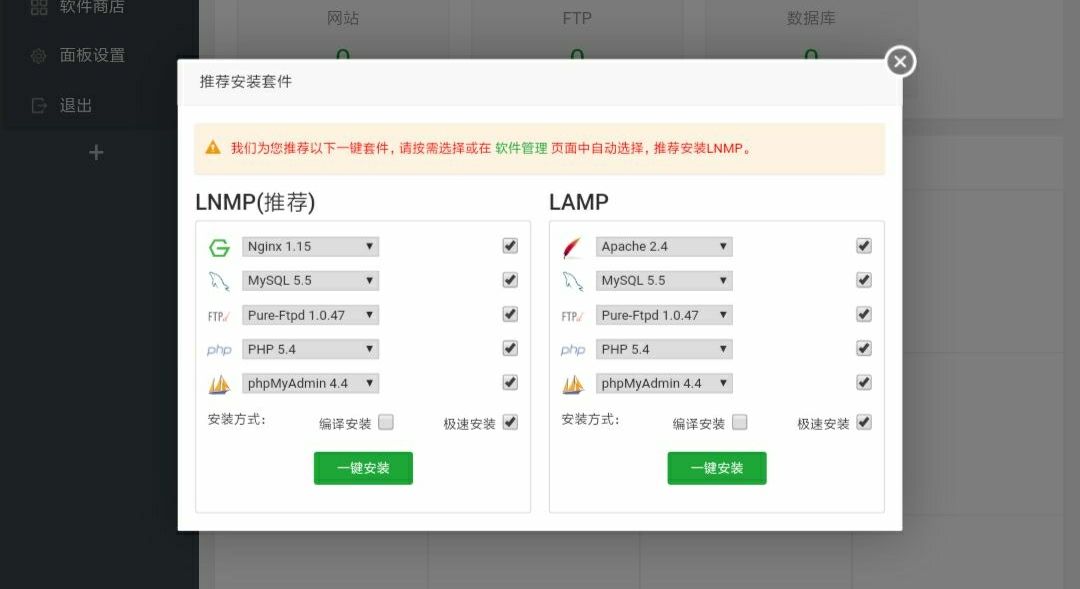
Task: Uncheck MySQL 5.5 in LAMP
Action: coord(864,280)
